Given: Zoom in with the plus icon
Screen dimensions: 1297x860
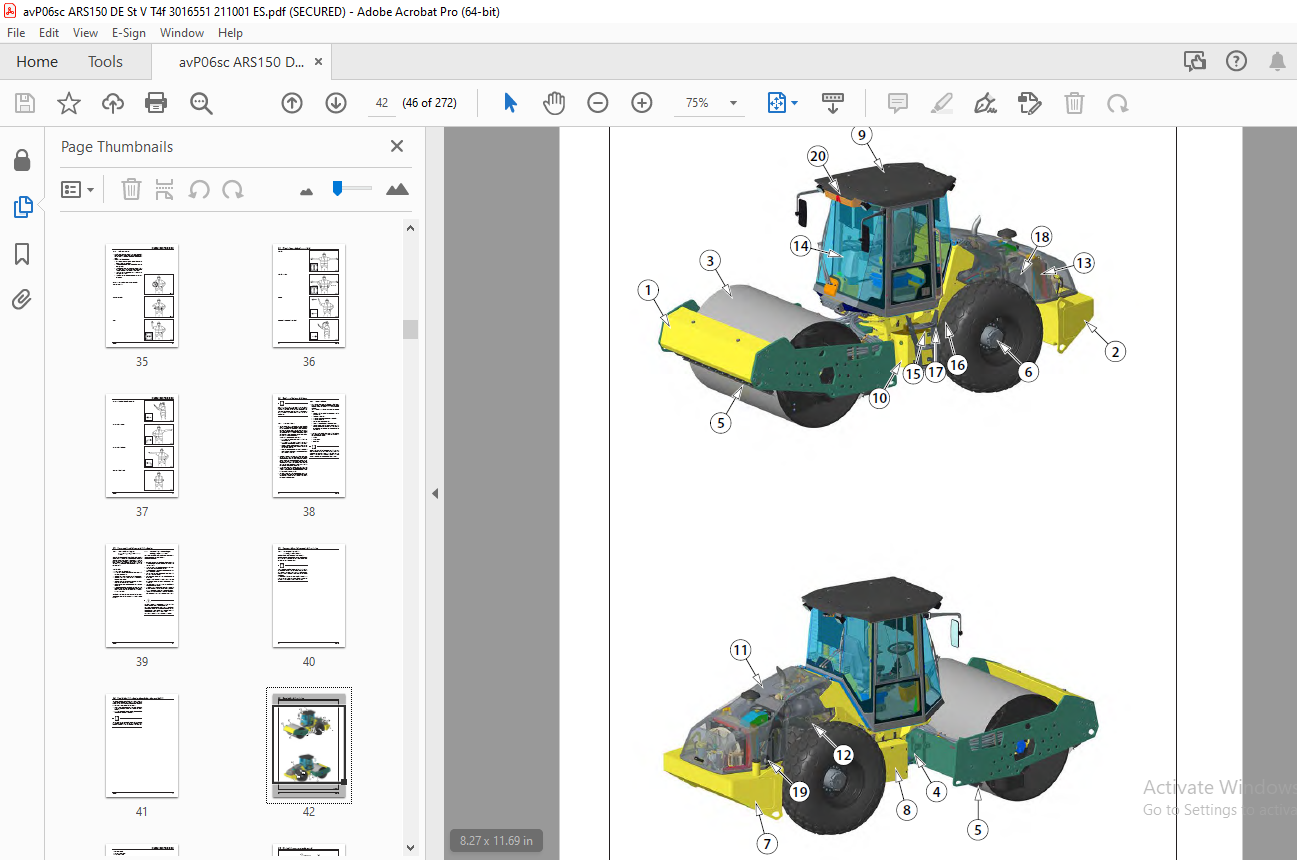Looking at the screenshot, I should (x=642, y=103).
